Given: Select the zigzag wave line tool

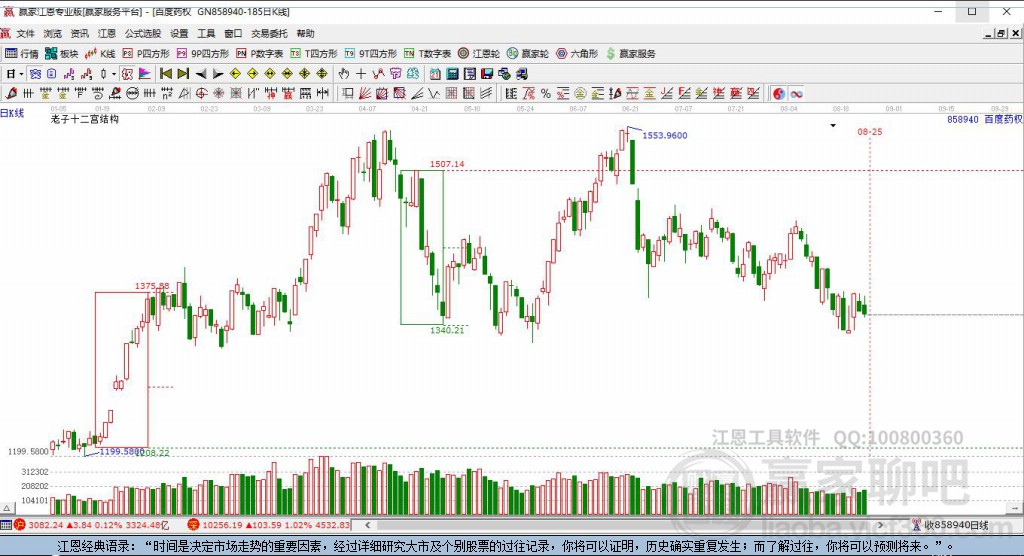Looking at the screenshot, I should point(434,94).
